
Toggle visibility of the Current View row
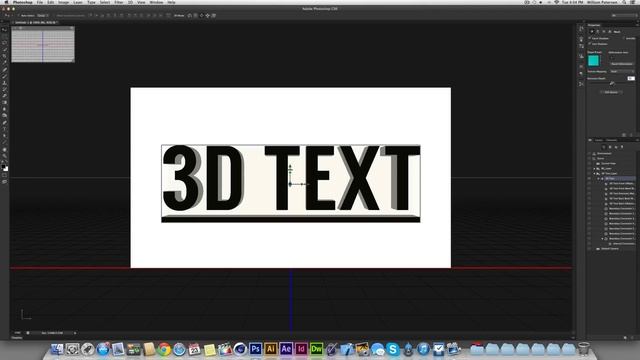pyautogui.click(x=589, y=164)
